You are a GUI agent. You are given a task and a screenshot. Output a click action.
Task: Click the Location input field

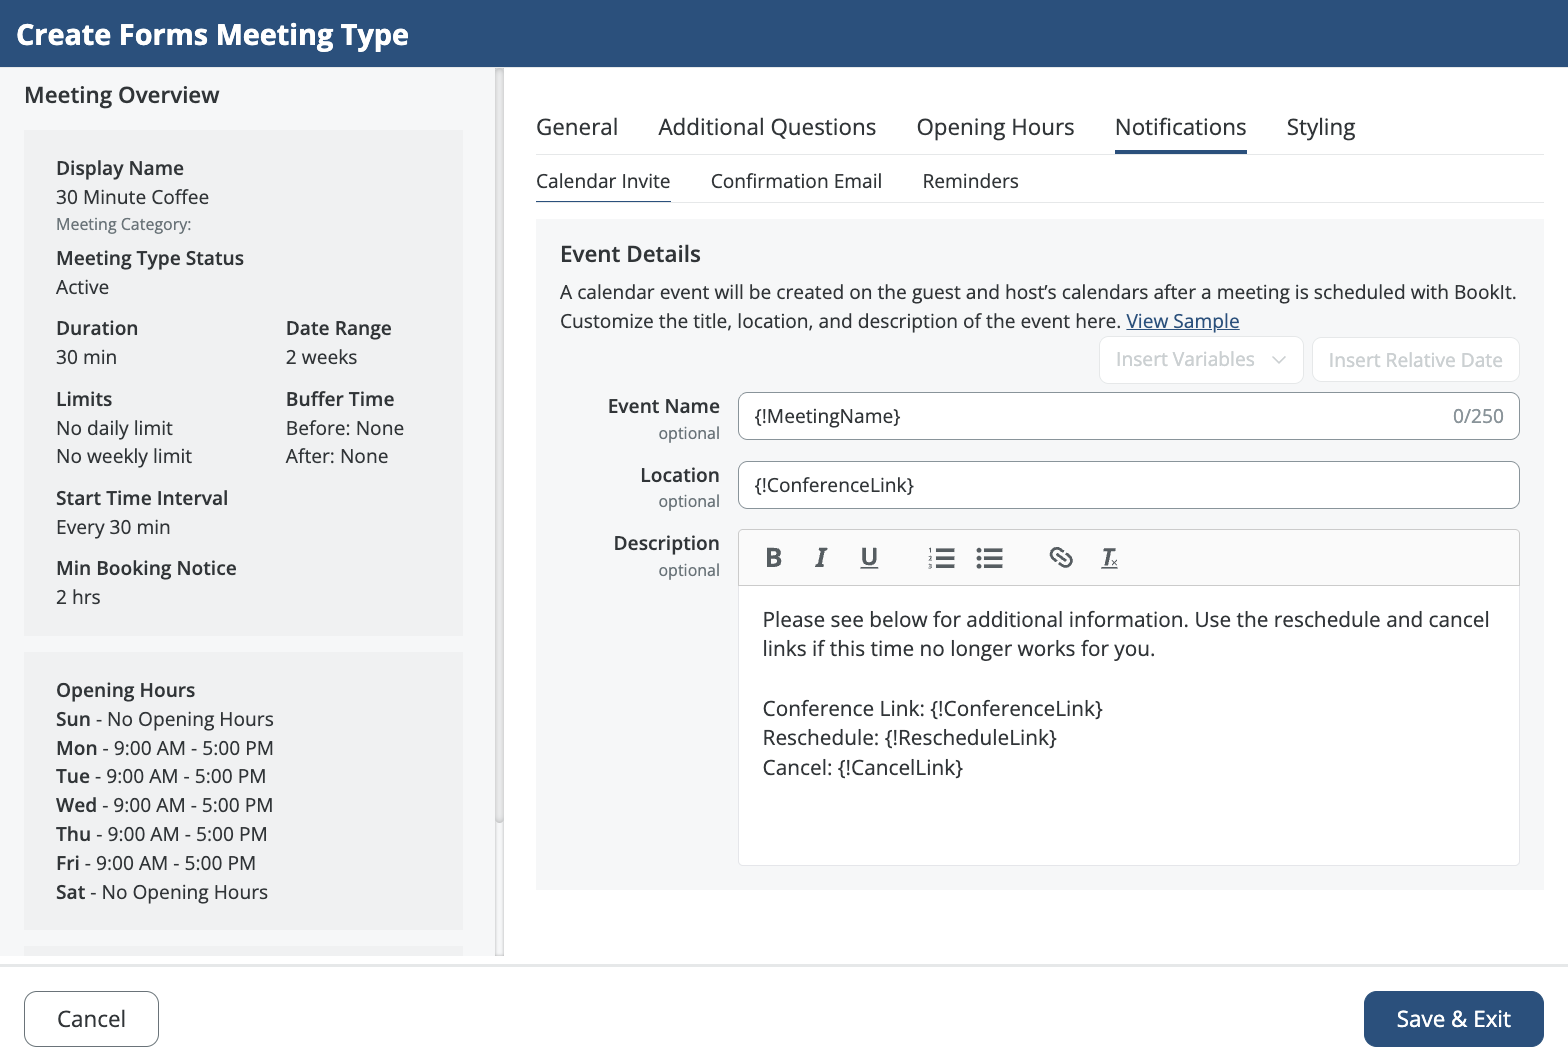(1128, 485)
